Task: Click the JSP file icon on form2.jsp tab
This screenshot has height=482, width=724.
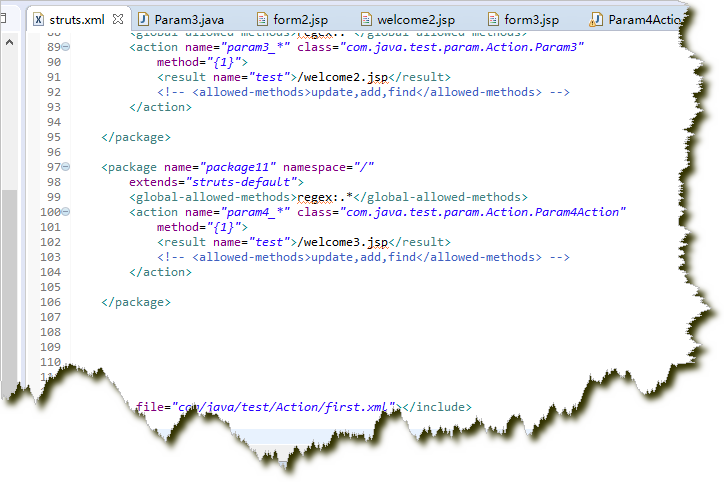Action: (x=262, y=19)
